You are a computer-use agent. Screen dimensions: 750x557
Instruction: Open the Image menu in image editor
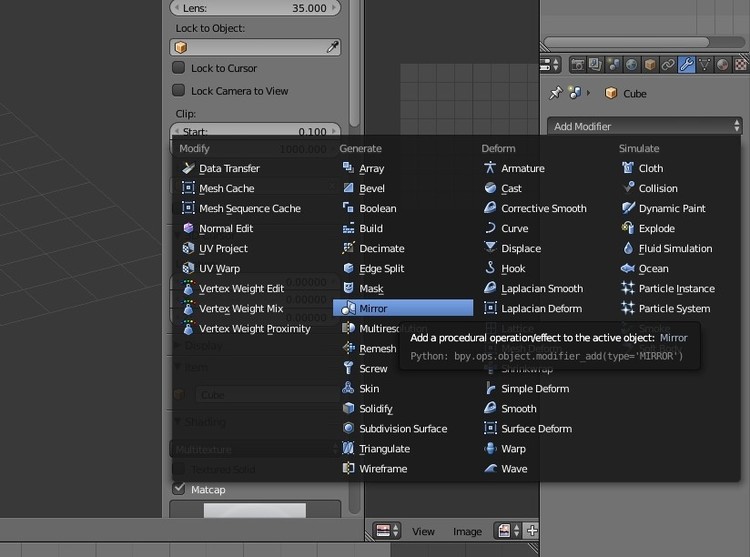[x=467, y=532]
